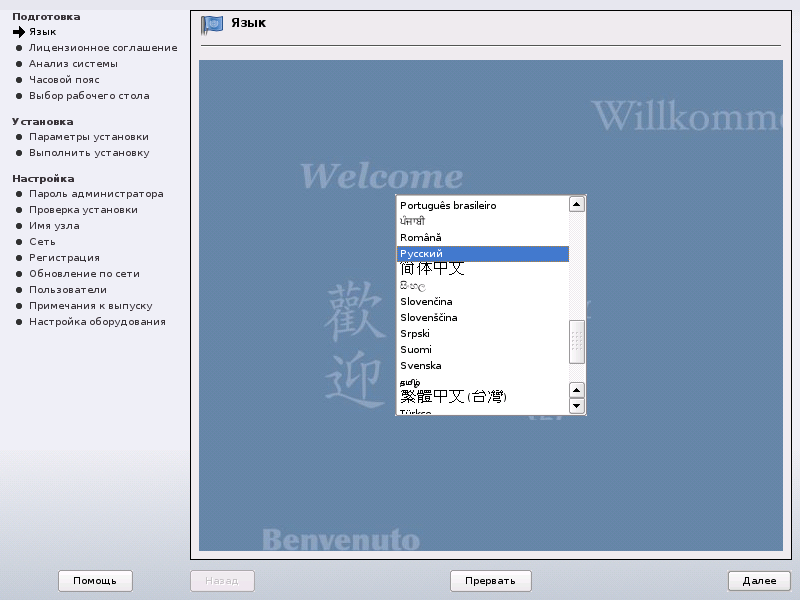
Task: Choose Suomi as the language
Action: [x=416, y=349]
